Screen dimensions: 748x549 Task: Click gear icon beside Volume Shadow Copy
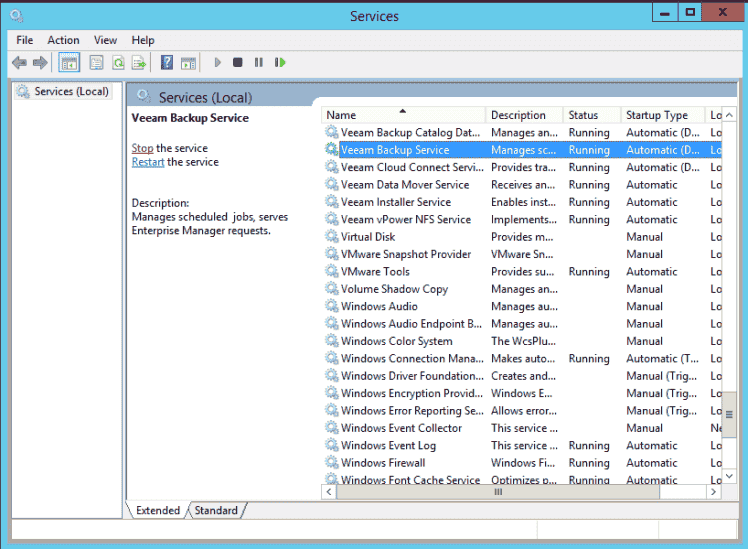[332, 288]
